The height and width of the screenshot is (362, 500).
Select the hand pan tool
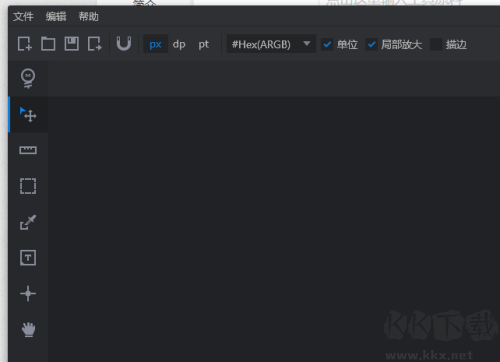coord(28,329)
